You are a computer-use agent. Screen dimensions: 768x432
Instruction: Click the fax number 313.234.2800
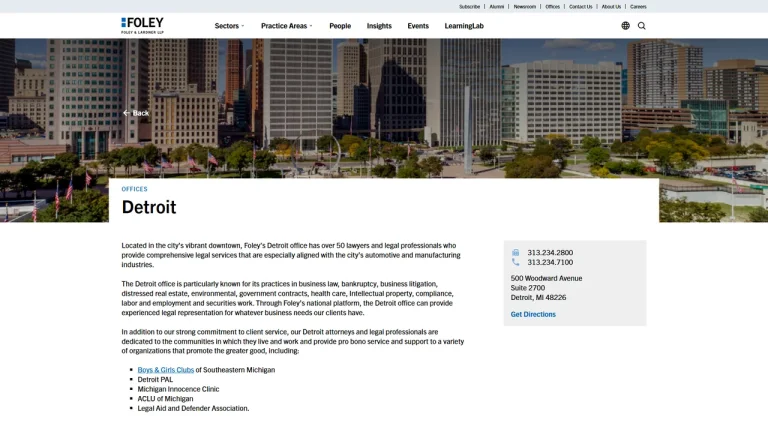tap(550, 253)
